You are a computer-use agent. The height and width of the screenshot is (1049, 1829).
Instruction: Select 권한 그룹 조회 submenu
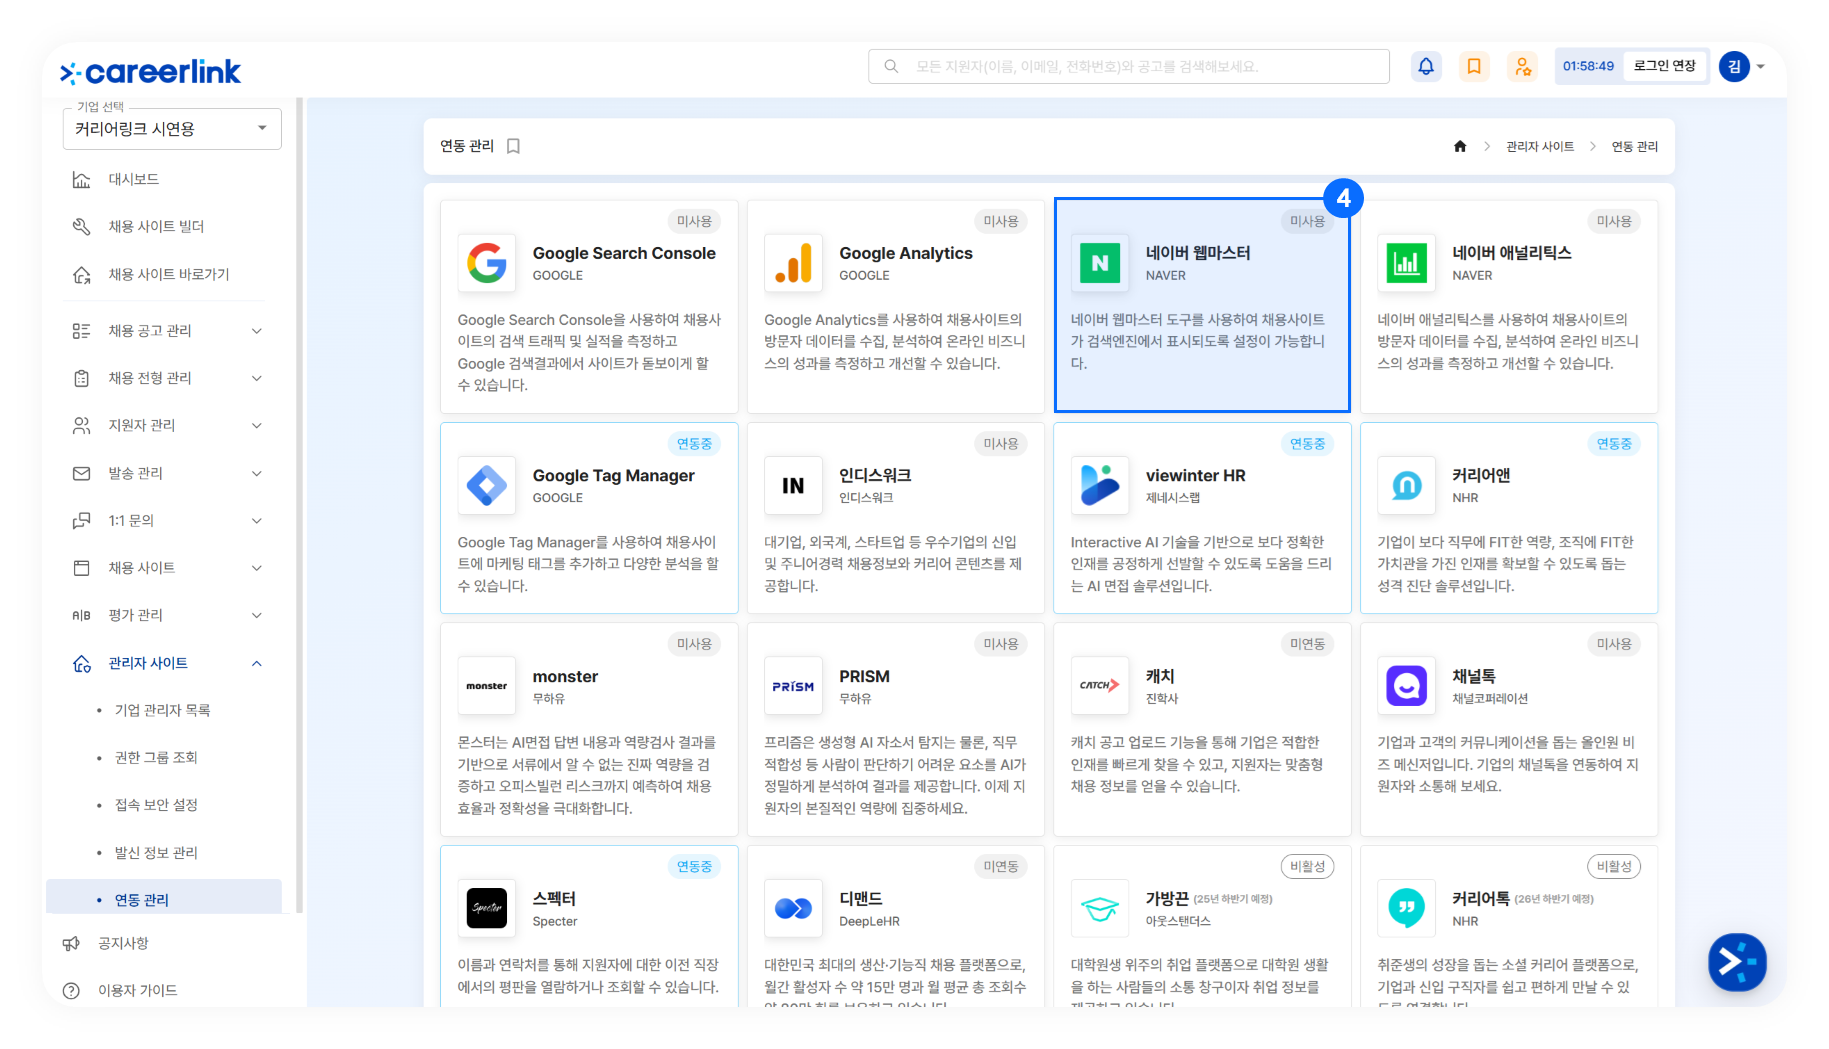click(x=156, y=758)
